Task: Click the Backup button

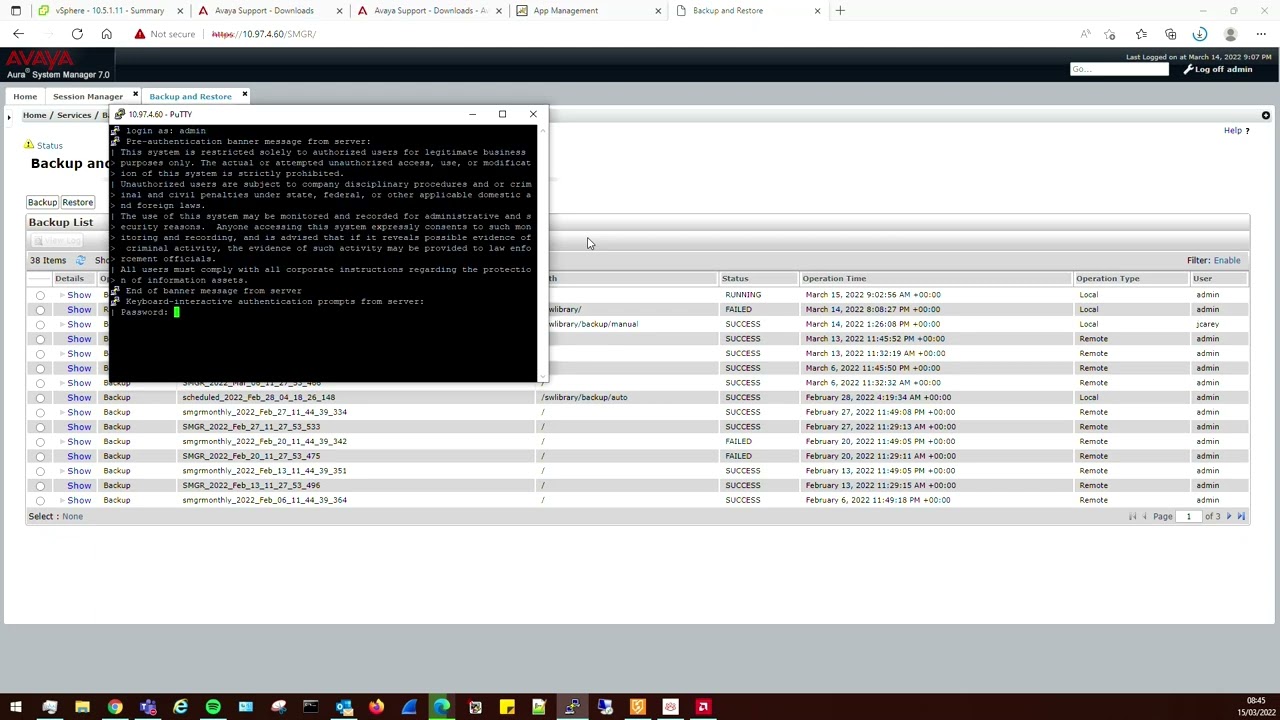Action: 42,202
